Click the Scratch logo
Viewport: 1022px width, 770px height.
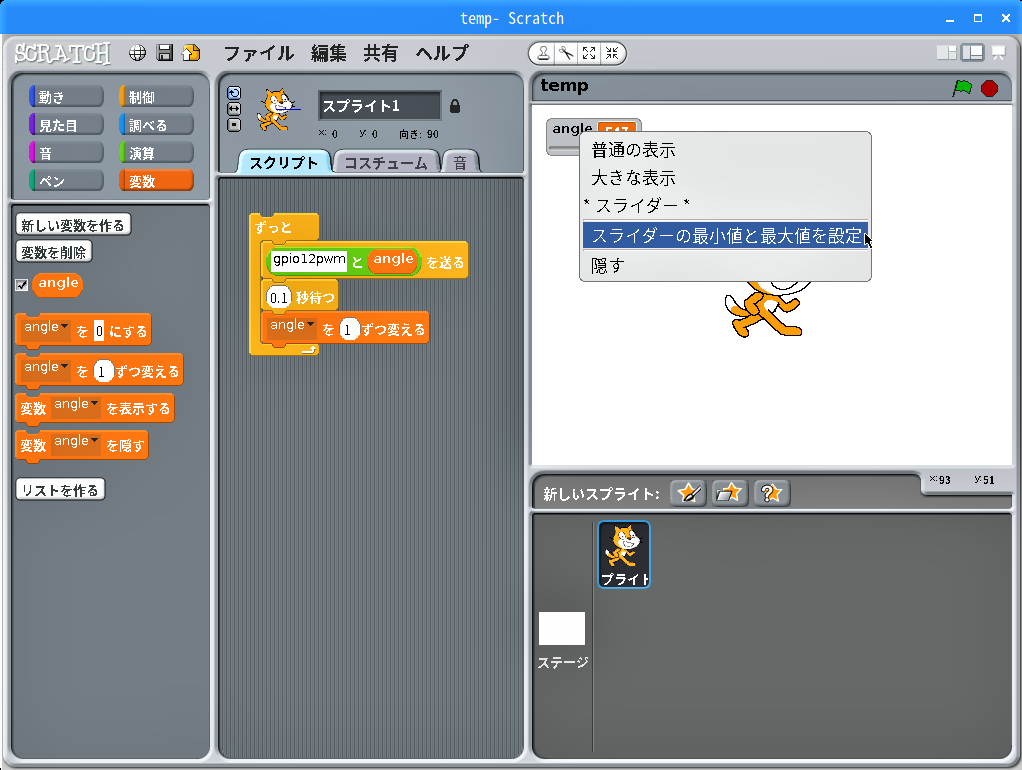point(63,53)
